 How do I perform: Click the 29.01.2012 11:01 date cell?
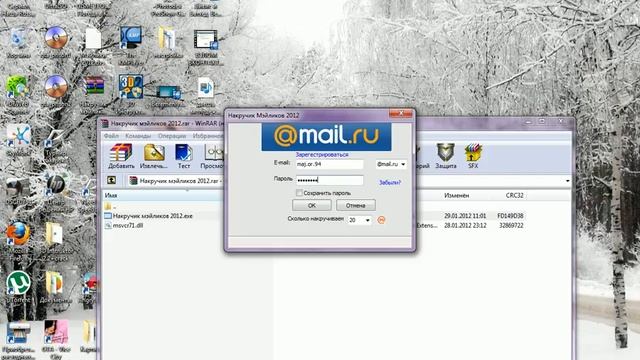pyautogui.click(x=465, y=216)
